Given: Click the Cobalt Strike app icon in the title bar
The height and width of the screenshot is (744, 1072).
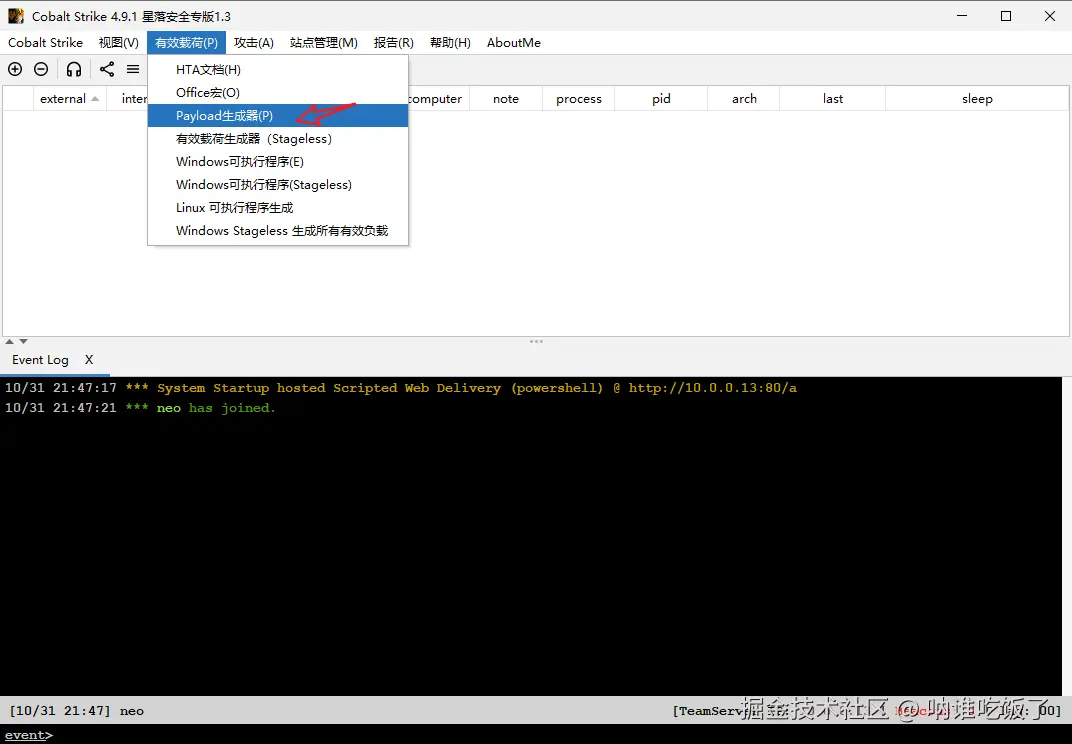Looking at the screenshot, I should 16,16.
